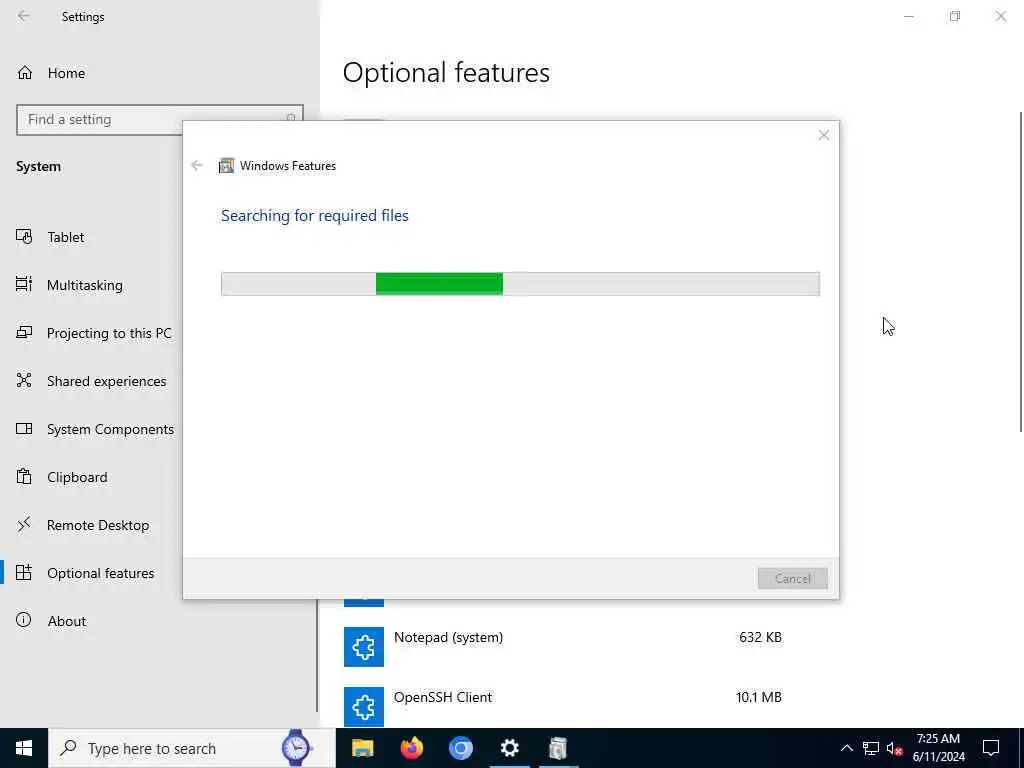This screenshot has width=1024, height=768.
Task: Click the About info icon
Action: tap(24, 620)
